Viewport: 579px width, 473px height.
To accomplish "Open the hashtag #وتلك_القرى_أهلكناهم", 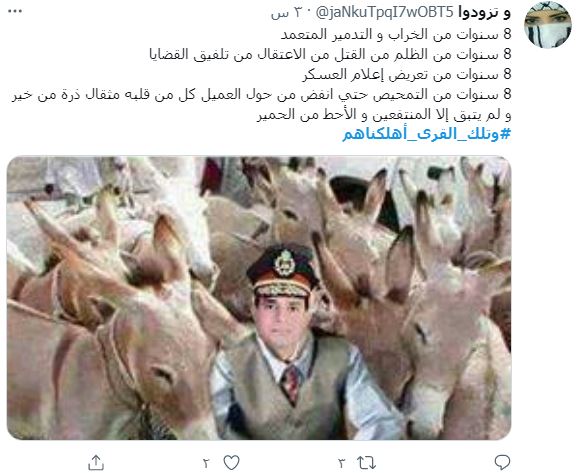I will click(x=426, y=134).
